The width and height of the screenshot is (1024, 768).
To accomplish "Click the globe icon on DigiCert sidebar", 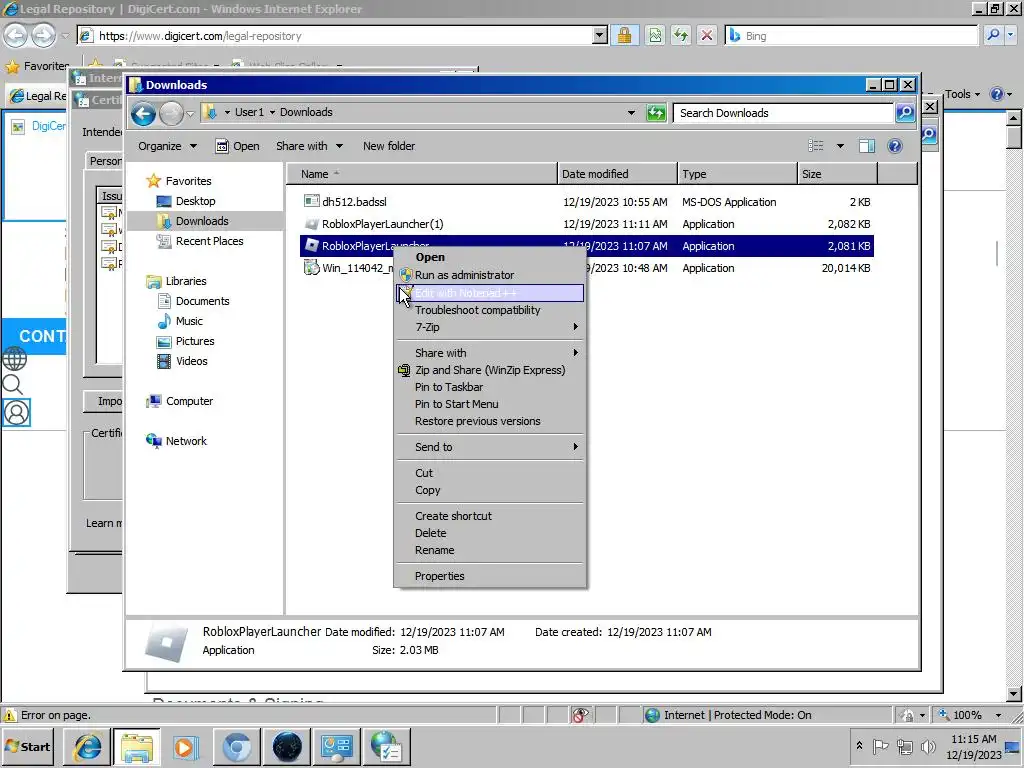I will (x=14, y=359).
